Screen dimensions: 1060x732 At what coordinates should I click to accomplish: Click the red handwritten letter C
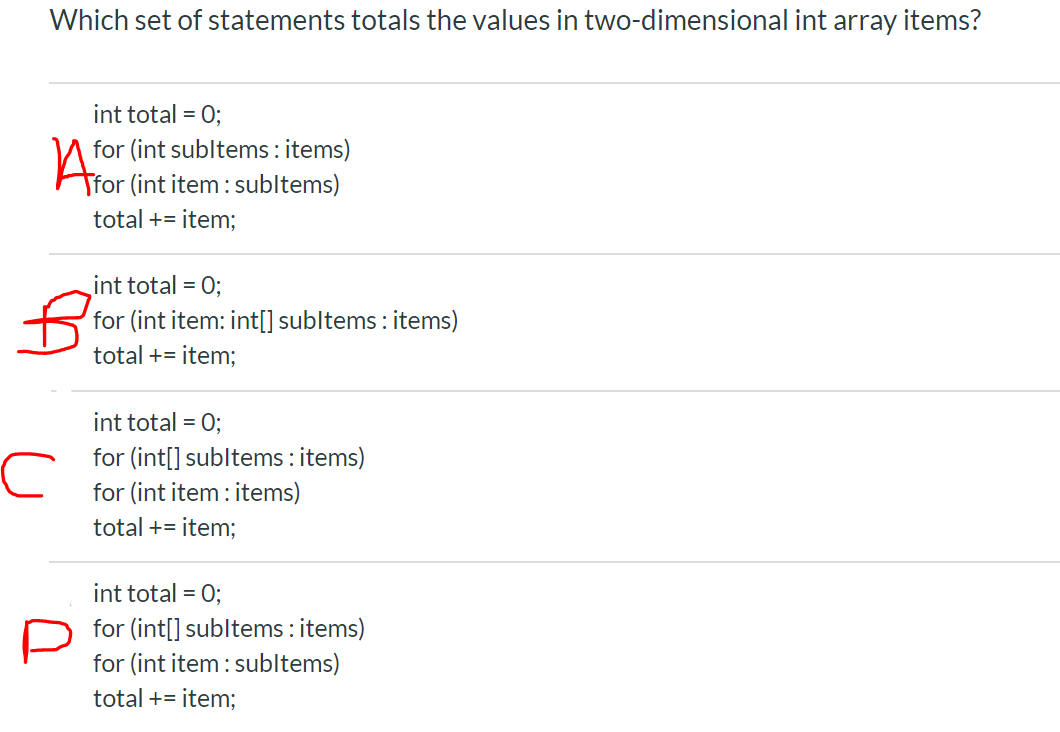tap(27, 474)
